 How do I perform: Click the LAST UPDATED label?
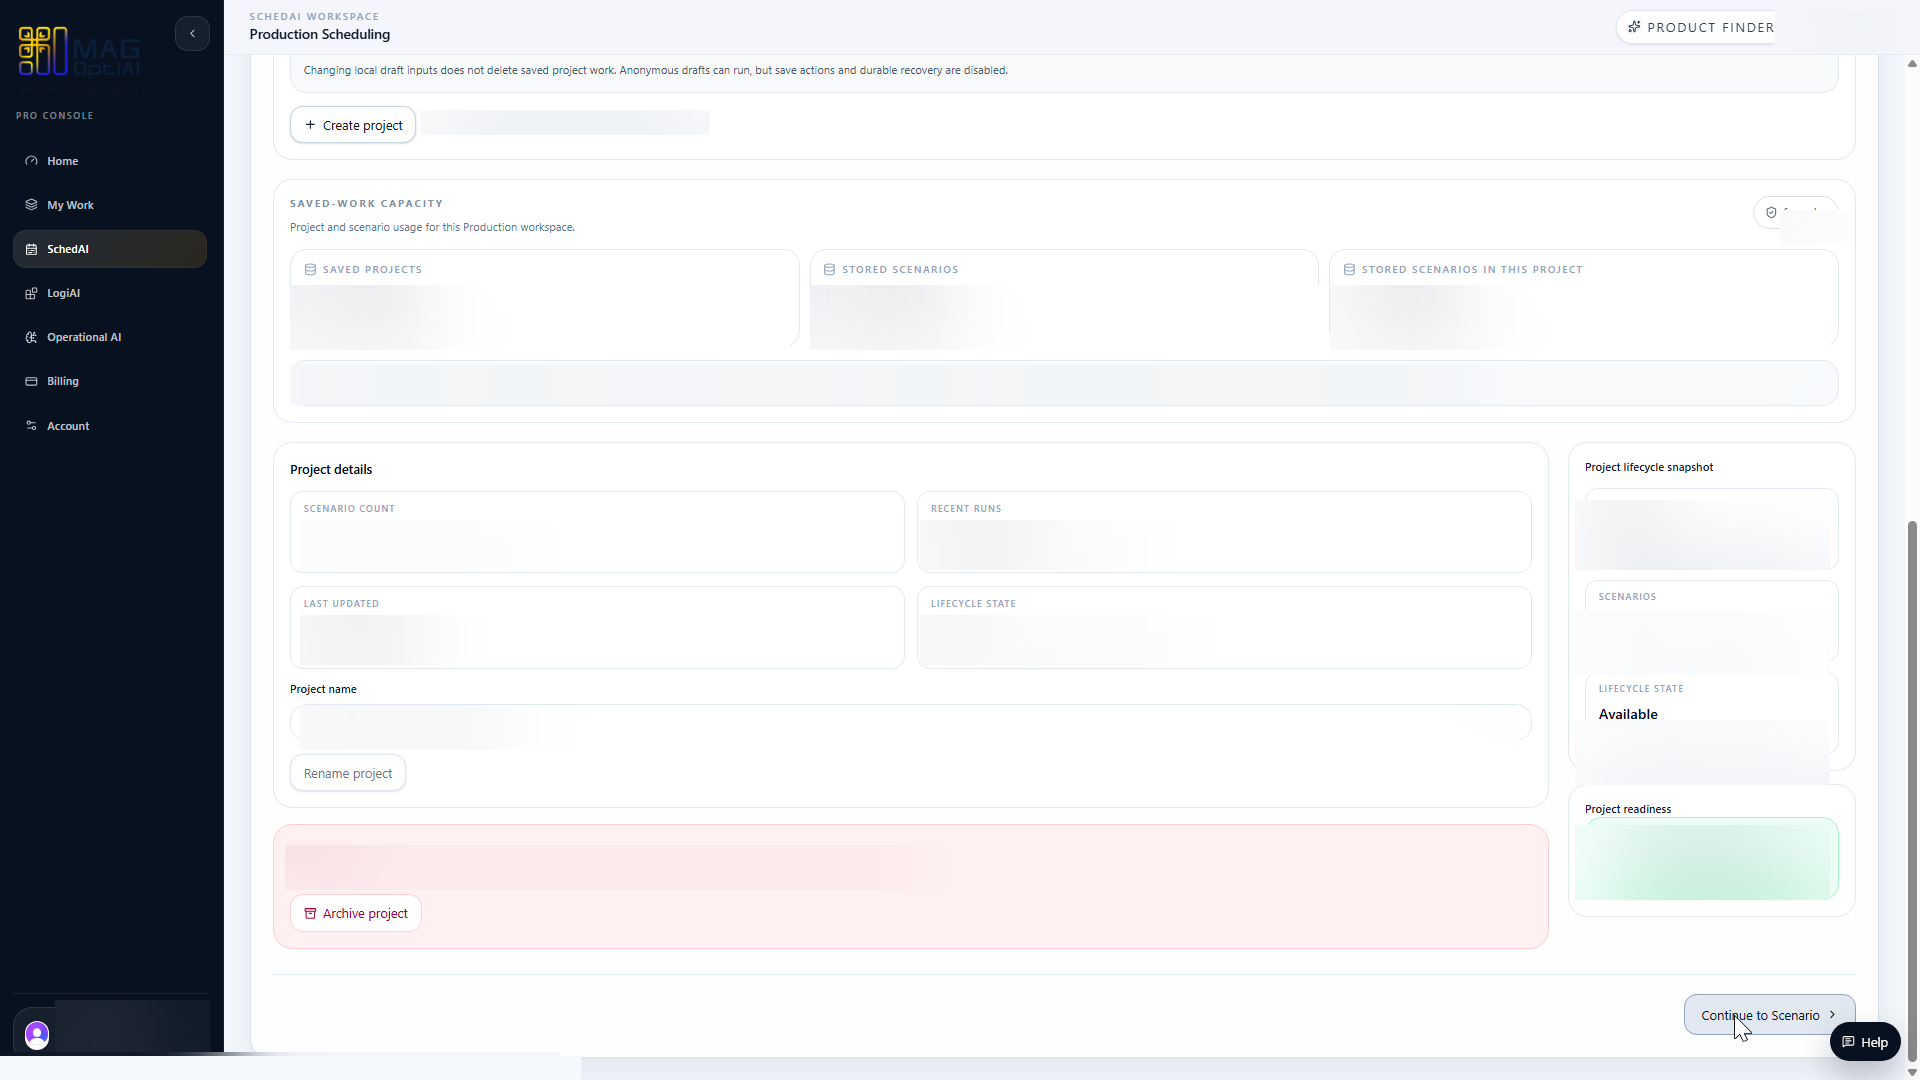click(341, 604)
